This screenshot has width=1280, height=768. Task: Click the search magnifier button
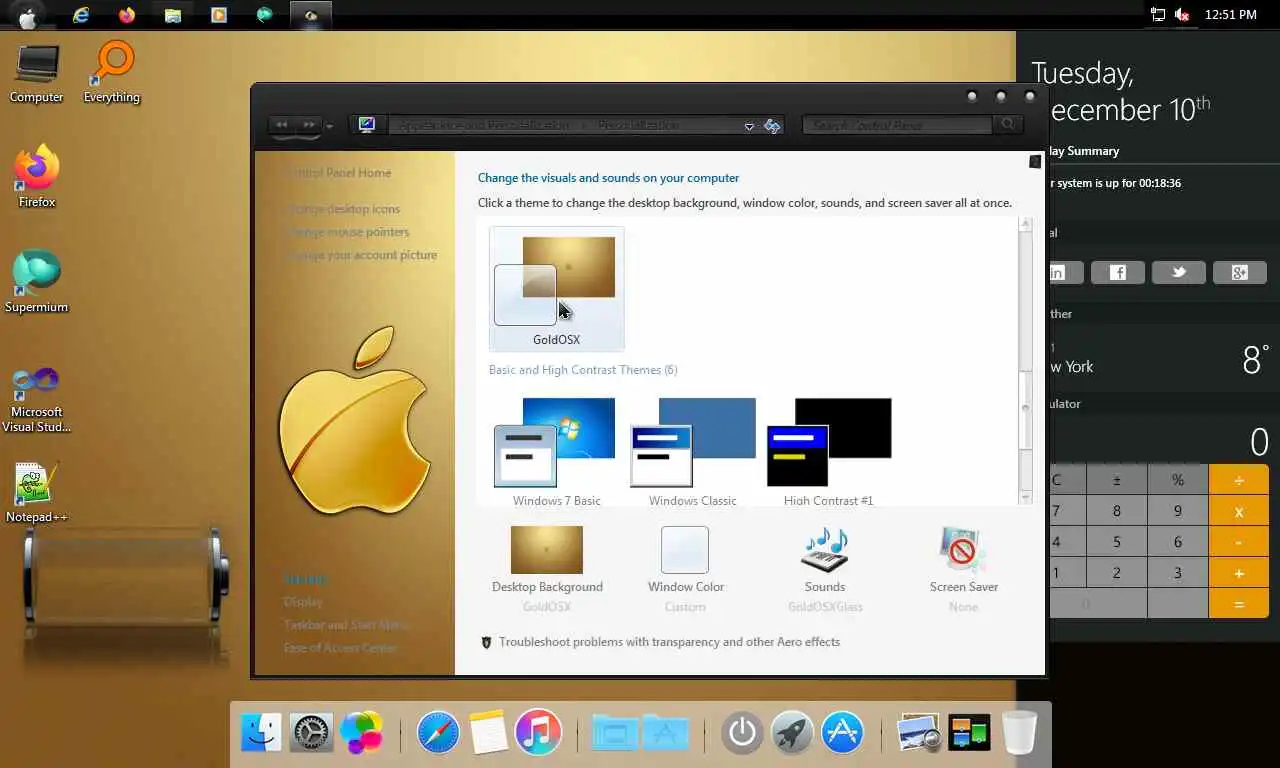(x=1008, y=125)
